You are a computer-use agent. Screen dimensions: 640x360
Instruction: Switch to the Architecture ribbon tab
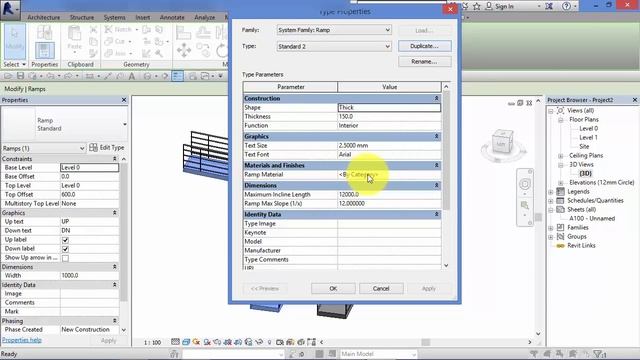(43, 18)
